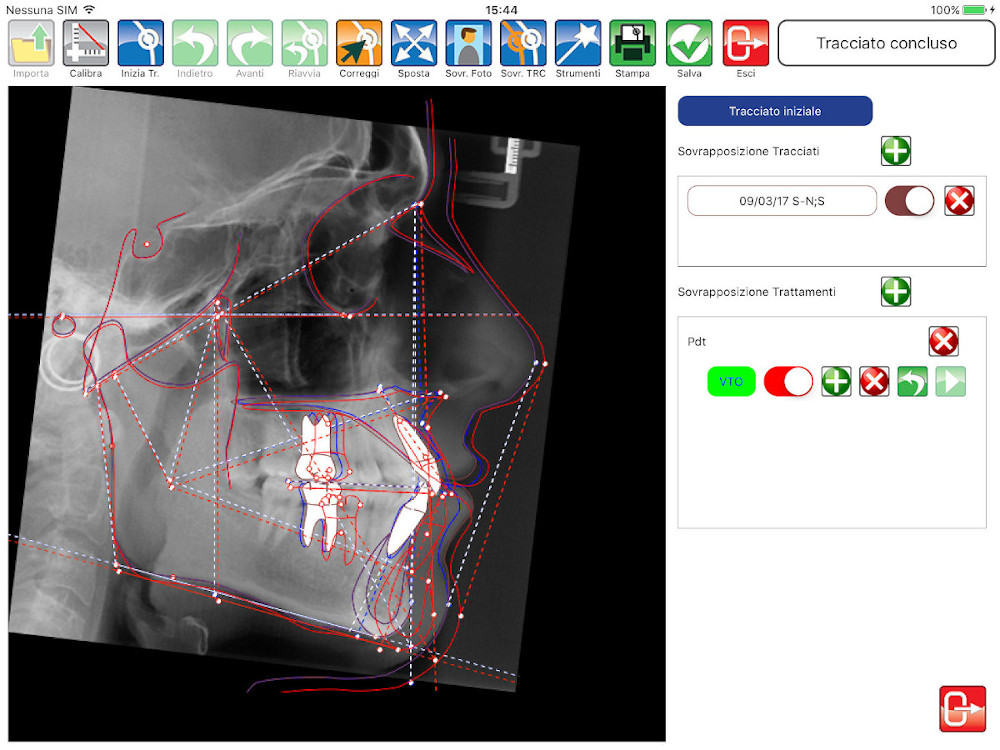
Task: Click the Esci exit icon in toolbar
Action: tap(746, 43)
